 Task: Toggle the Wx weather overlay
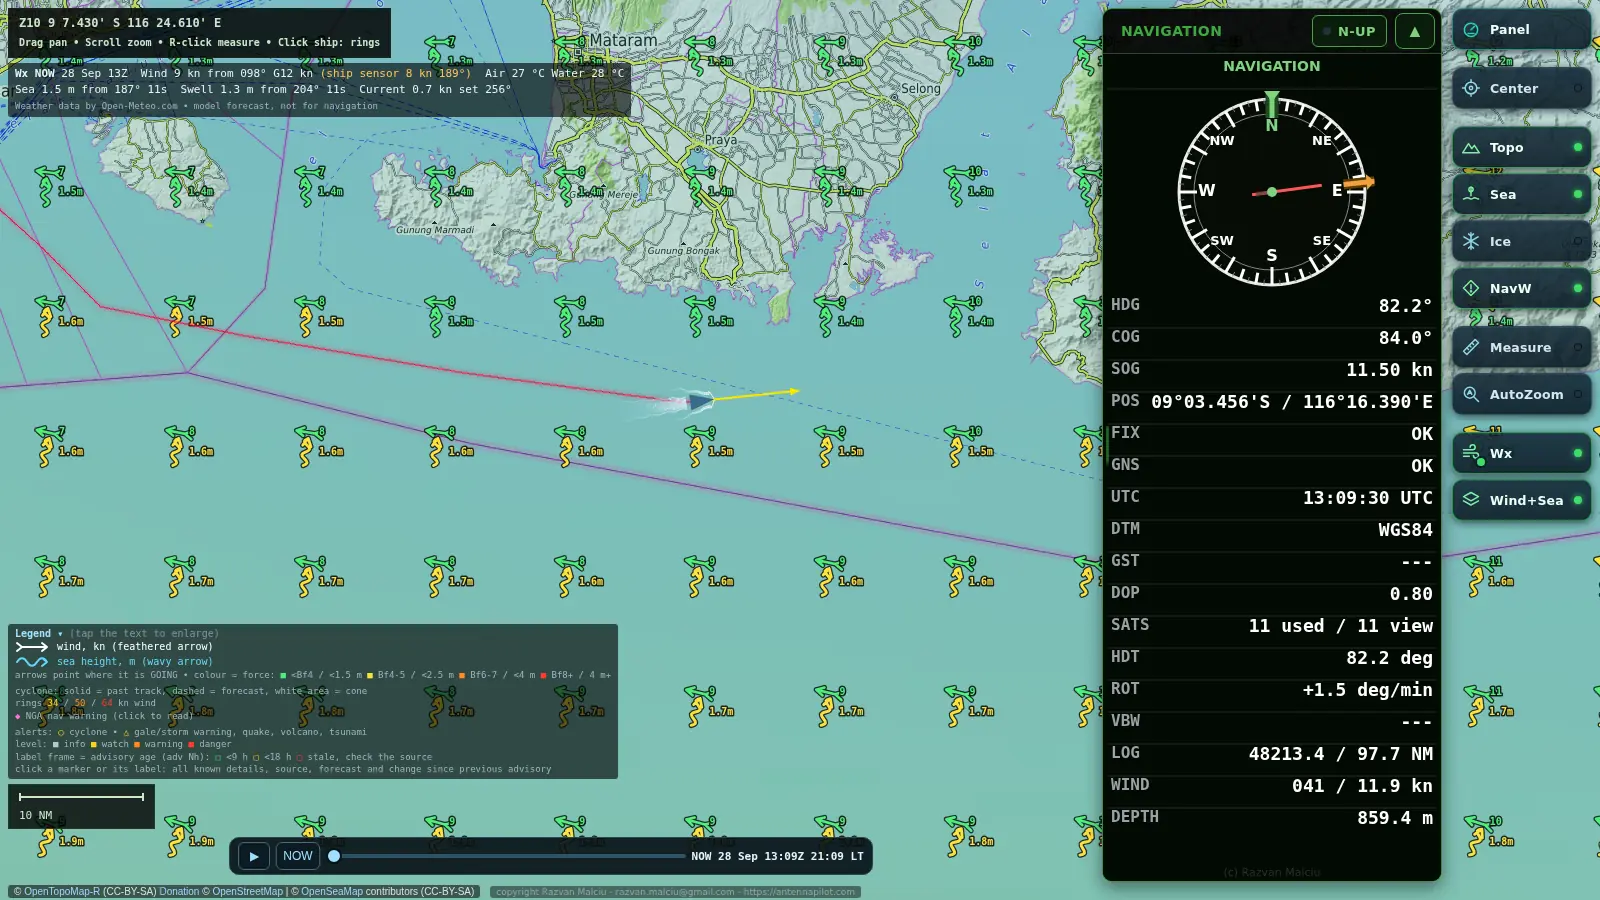1521,453
